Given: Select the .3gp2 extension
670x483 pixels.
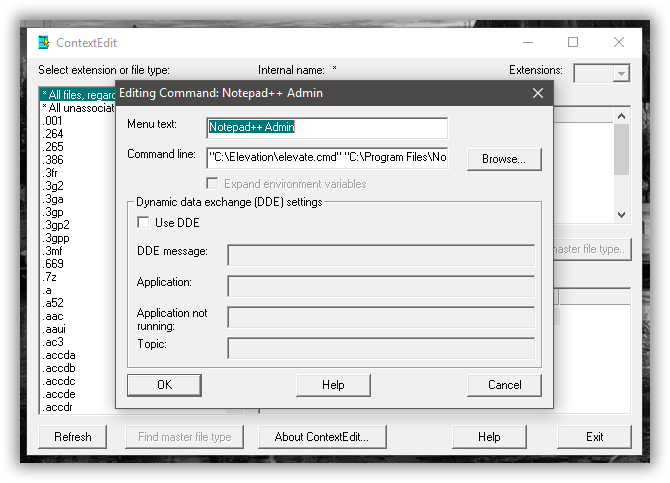Looking at the screenshot, I should pyautogui.click(x=56, y=225).
